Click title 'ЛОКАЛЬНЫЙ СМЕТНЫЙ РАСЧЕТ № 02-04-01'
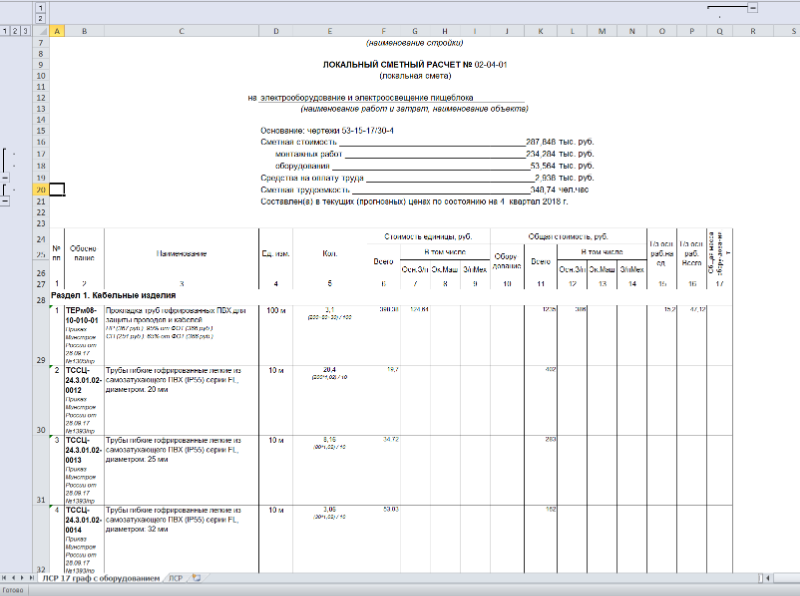The image size is (800, 596). [x=415, y=65]
